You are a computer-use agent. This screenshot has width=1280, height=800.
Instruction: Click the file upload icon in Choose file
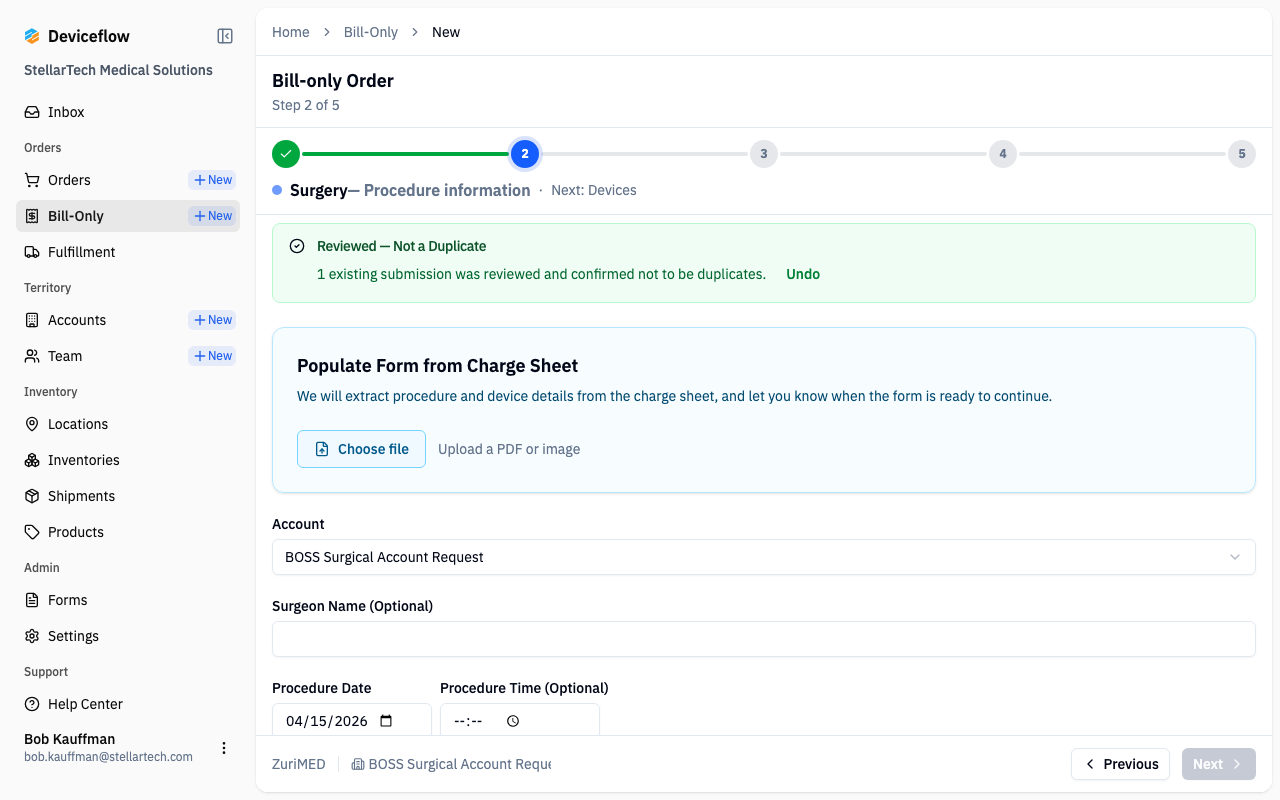click(x=322, y=449)
